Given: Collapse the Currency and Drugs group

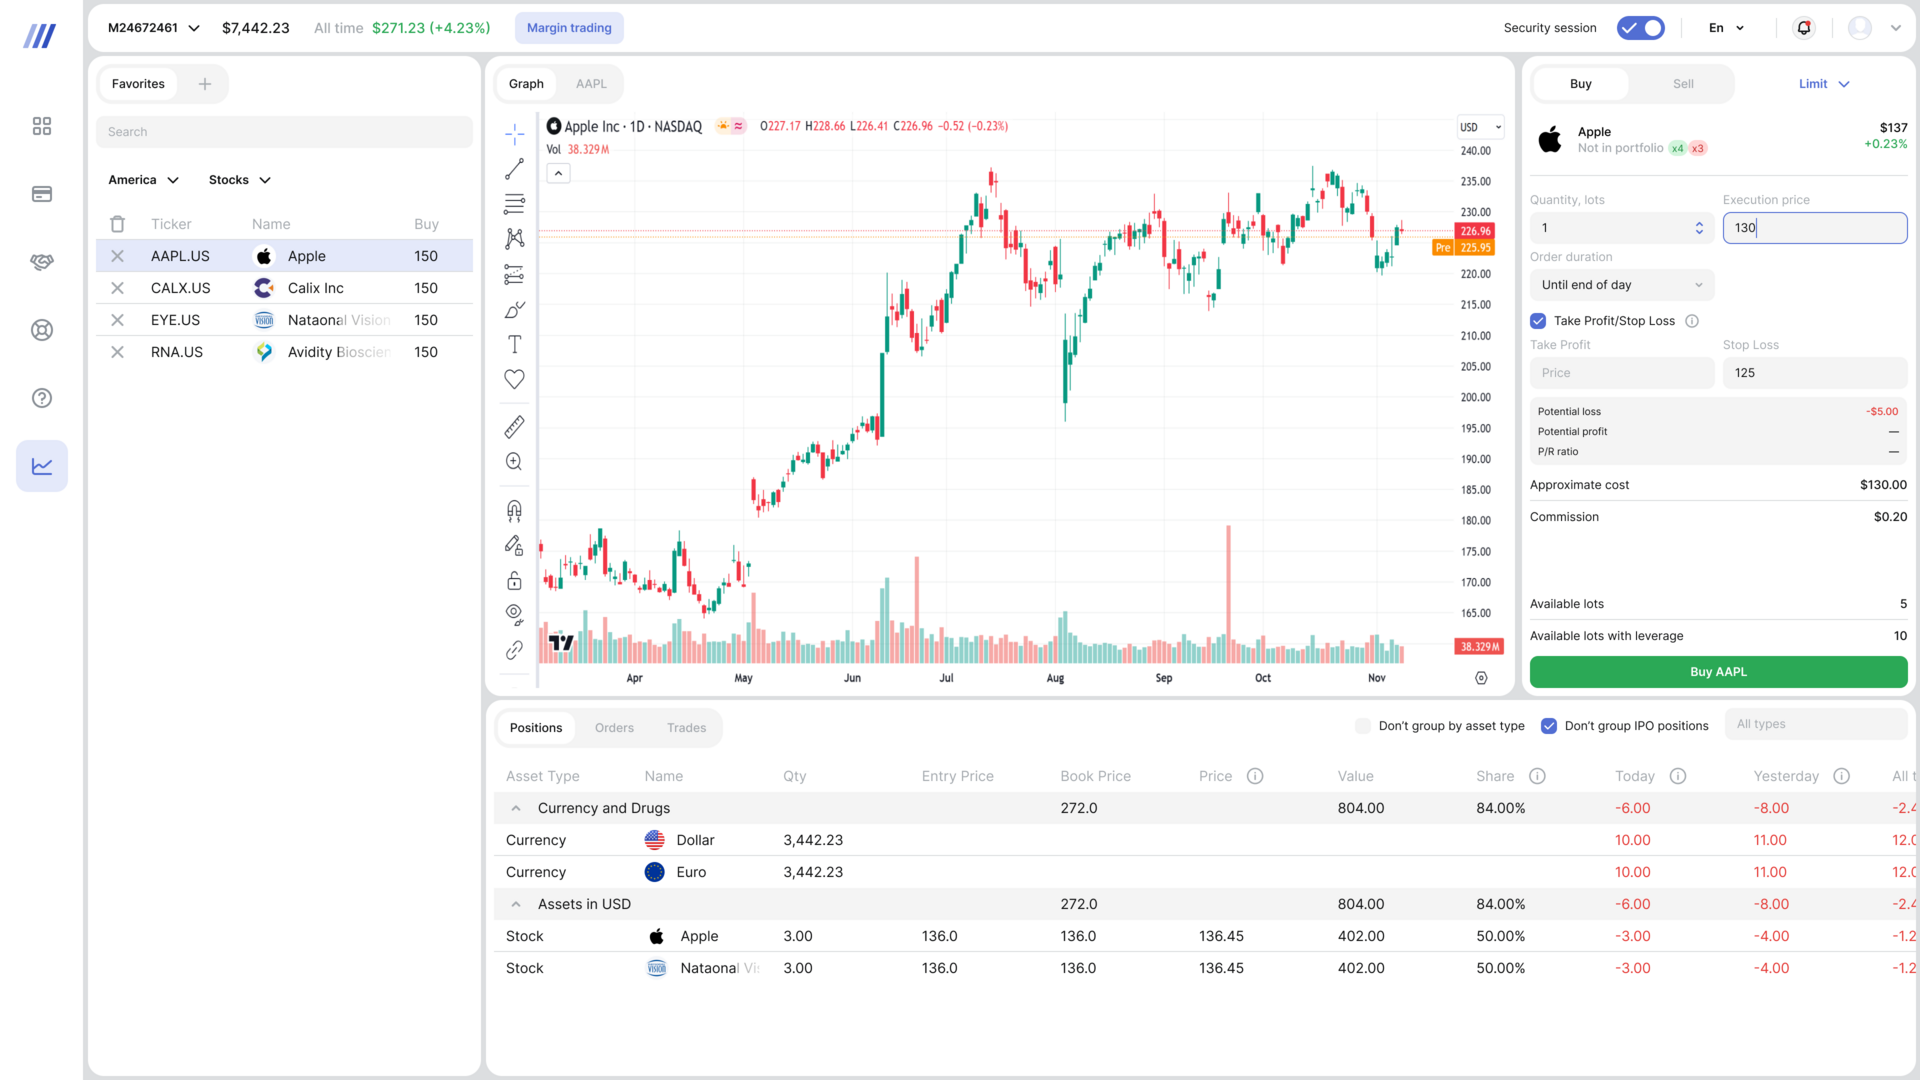Looking at the screenshot, I should 516,808.
